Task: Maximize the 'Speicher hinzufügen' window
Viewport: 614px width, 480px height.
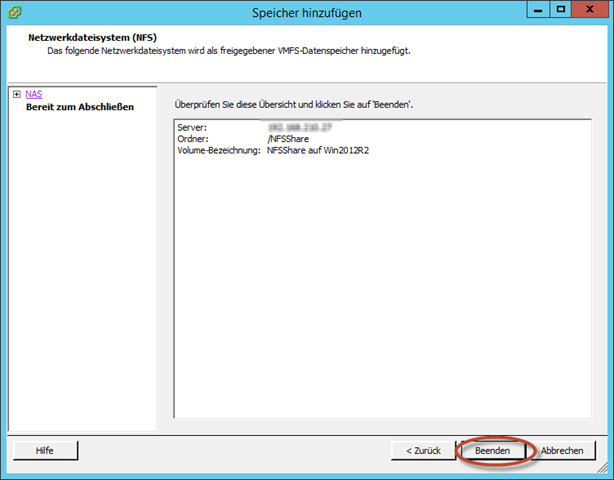Action: (x=561, y=9)
